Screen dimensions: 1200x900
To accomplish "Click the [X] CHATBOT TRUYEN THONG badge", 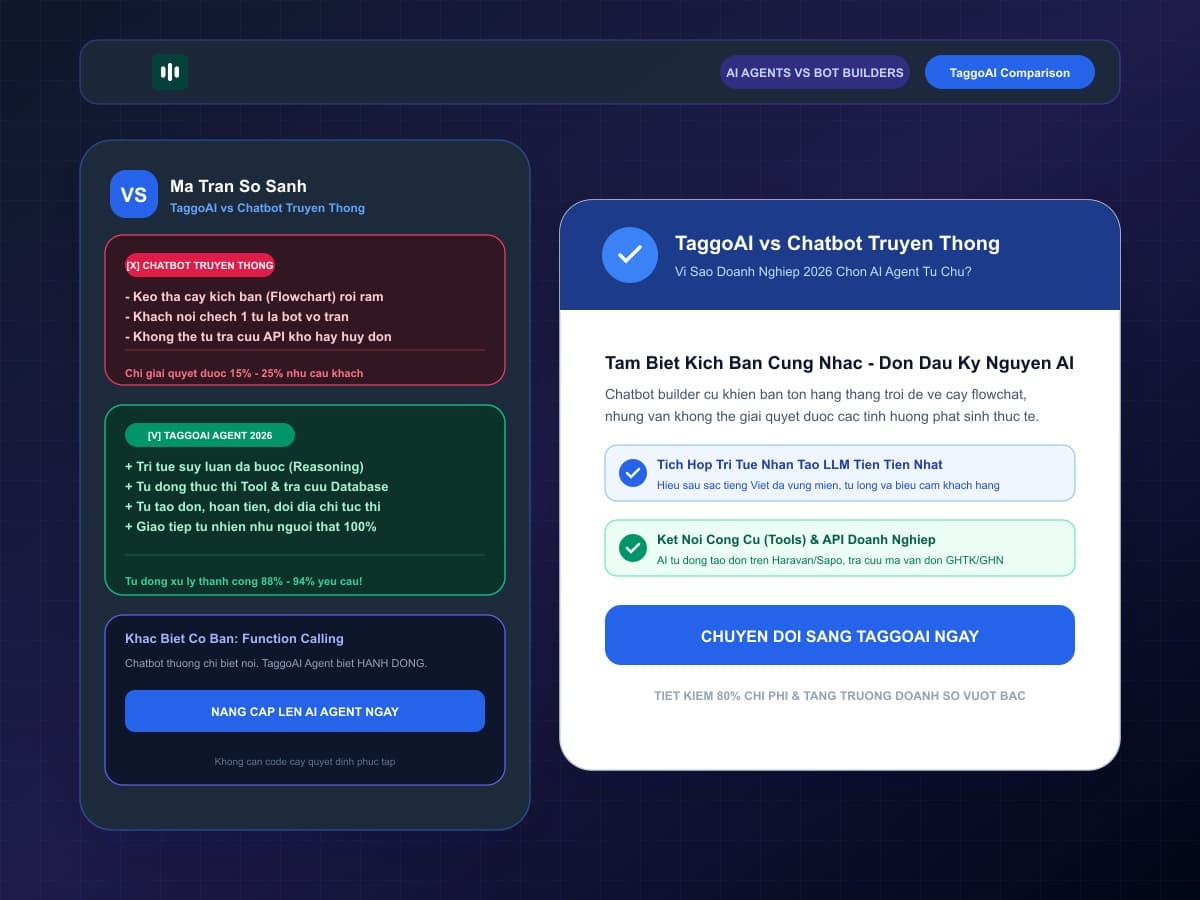I will 200,265.
